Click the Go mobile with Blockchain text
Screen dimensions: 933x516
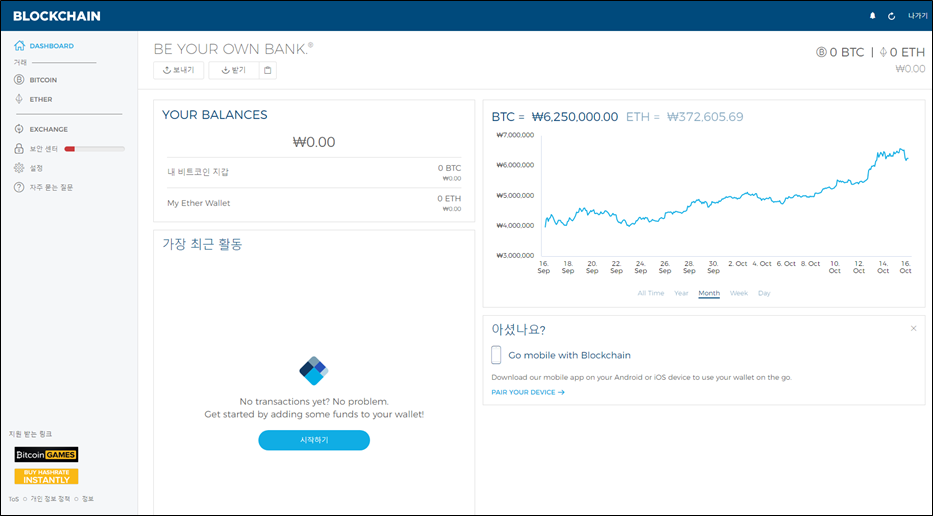tap(569, 355)
